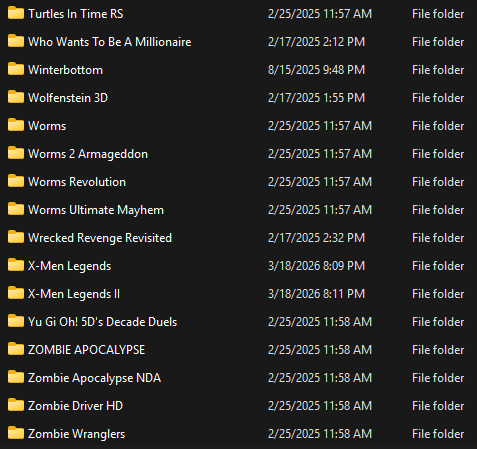This screenshot has width=477, height=449.
Task: Click File folder type in the Zombie Apocalypse NDA row
Action: (438, 378)
